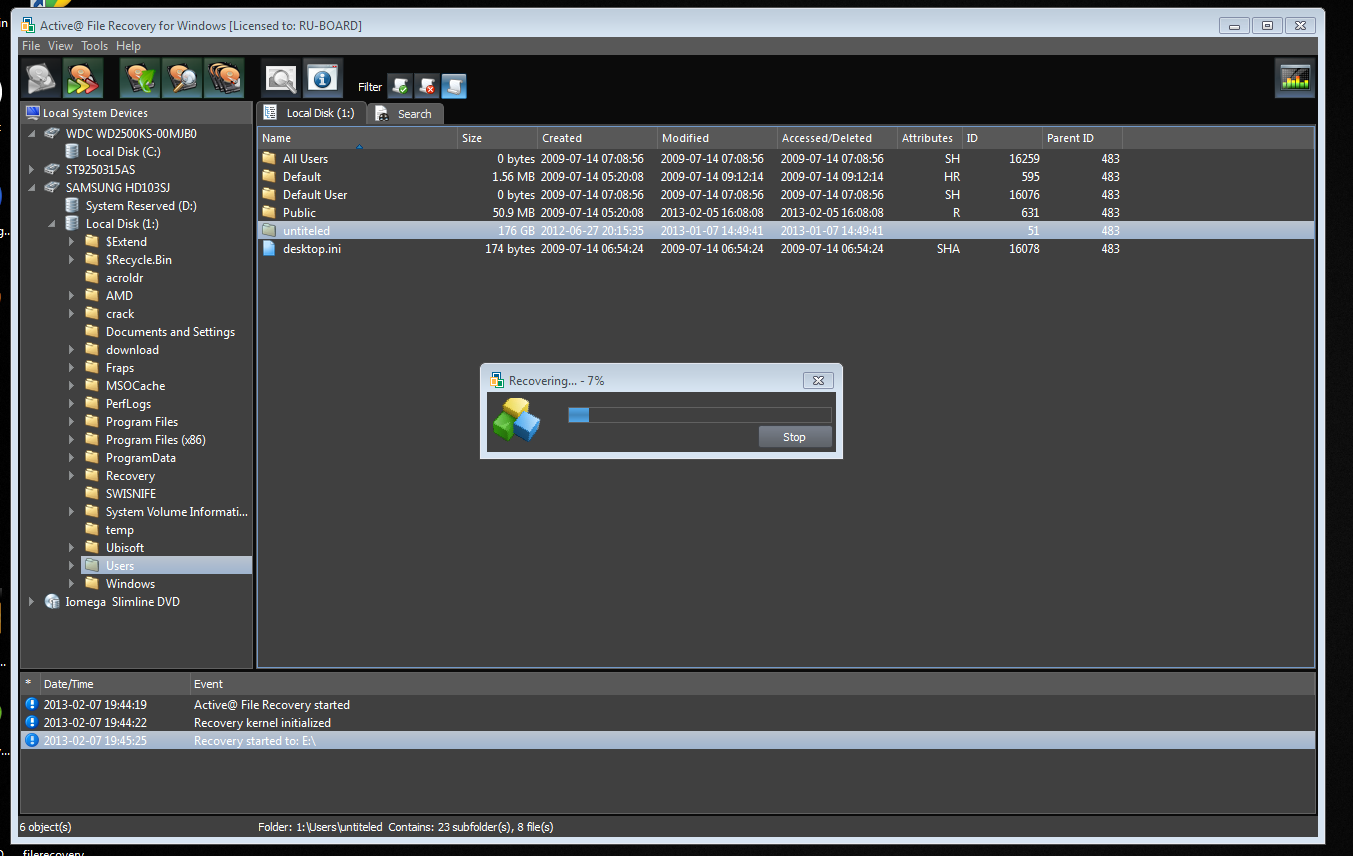
Task: Expand the AMD folder node
Action: (71, 295)
